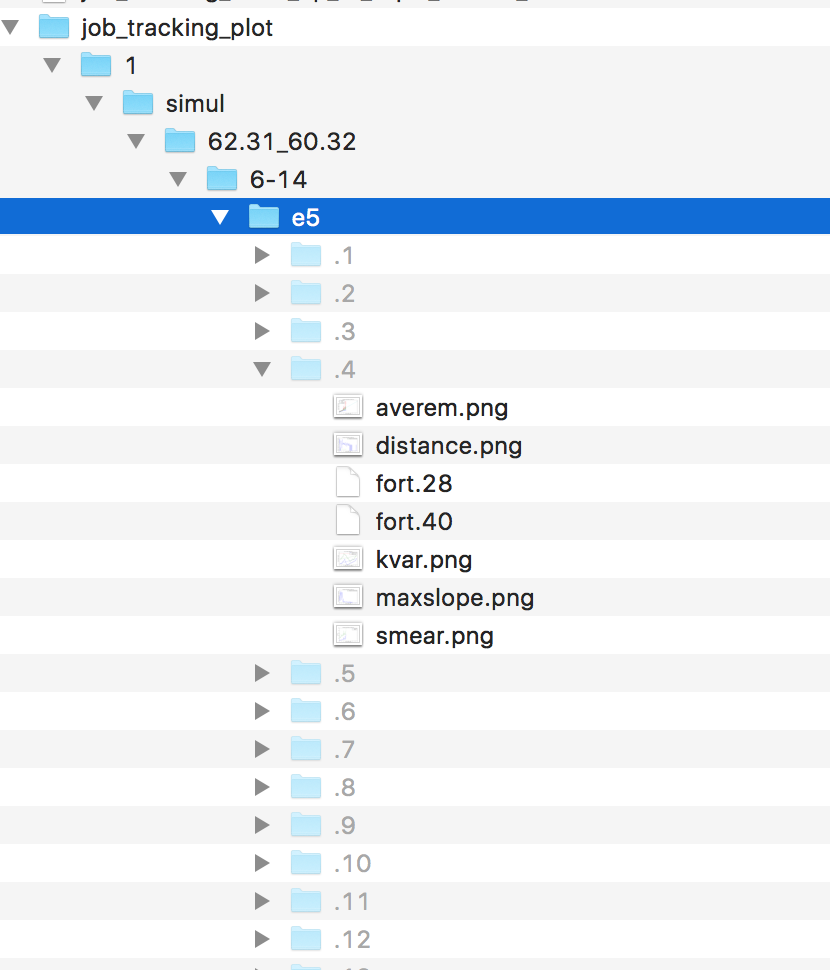Select the distance.png file name

[449, 446]
